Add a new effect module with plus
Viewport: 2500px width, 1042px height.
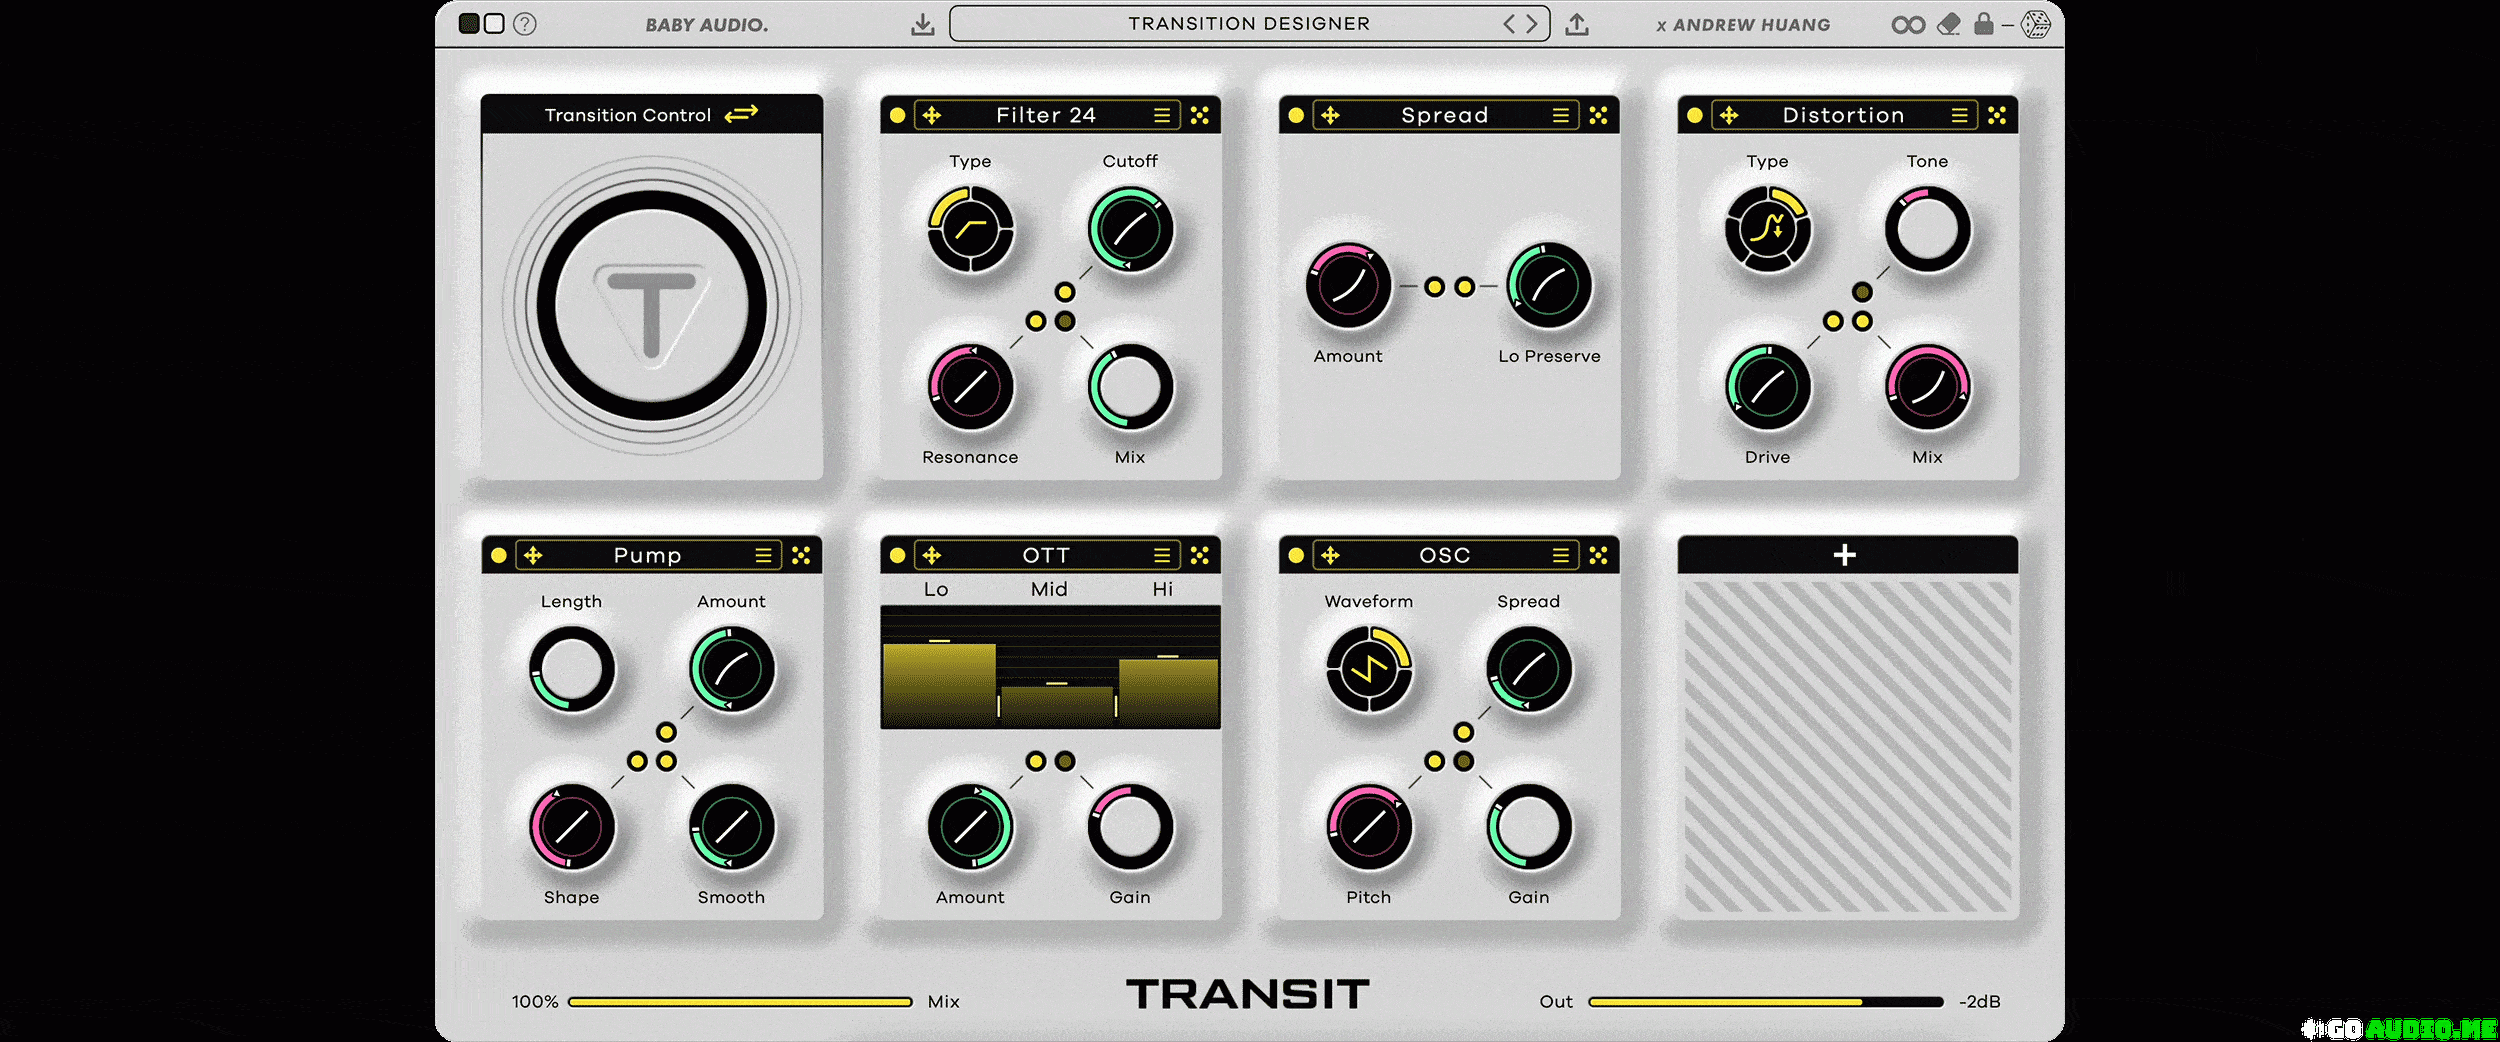point(1845,555)
